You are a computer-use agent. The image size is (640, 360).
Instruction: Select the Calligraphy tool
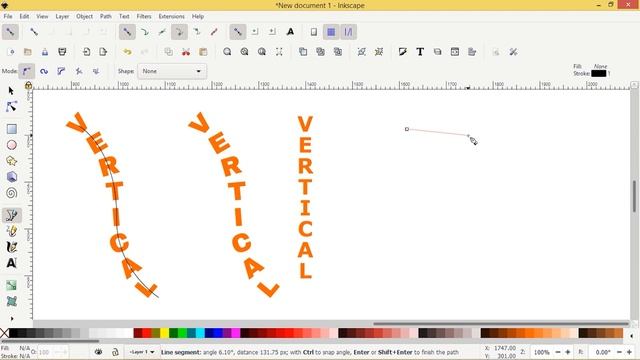tap(11, 247)
